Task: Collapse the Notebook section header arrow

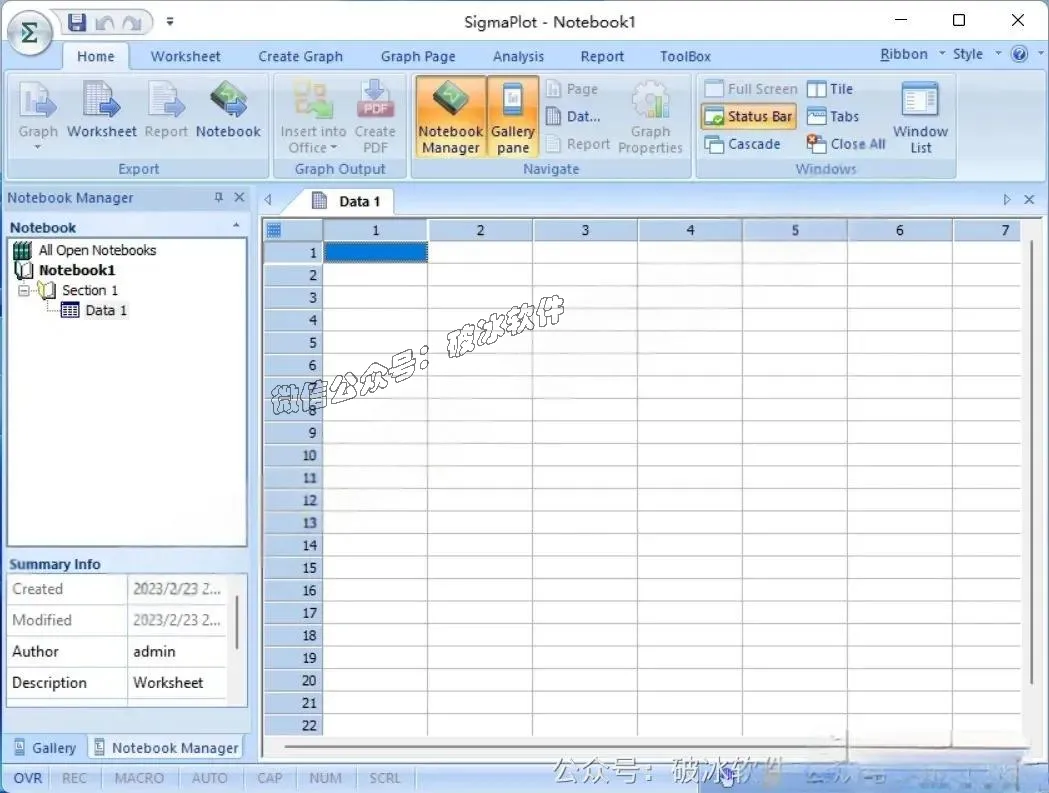Action: [x=235, y=226]
